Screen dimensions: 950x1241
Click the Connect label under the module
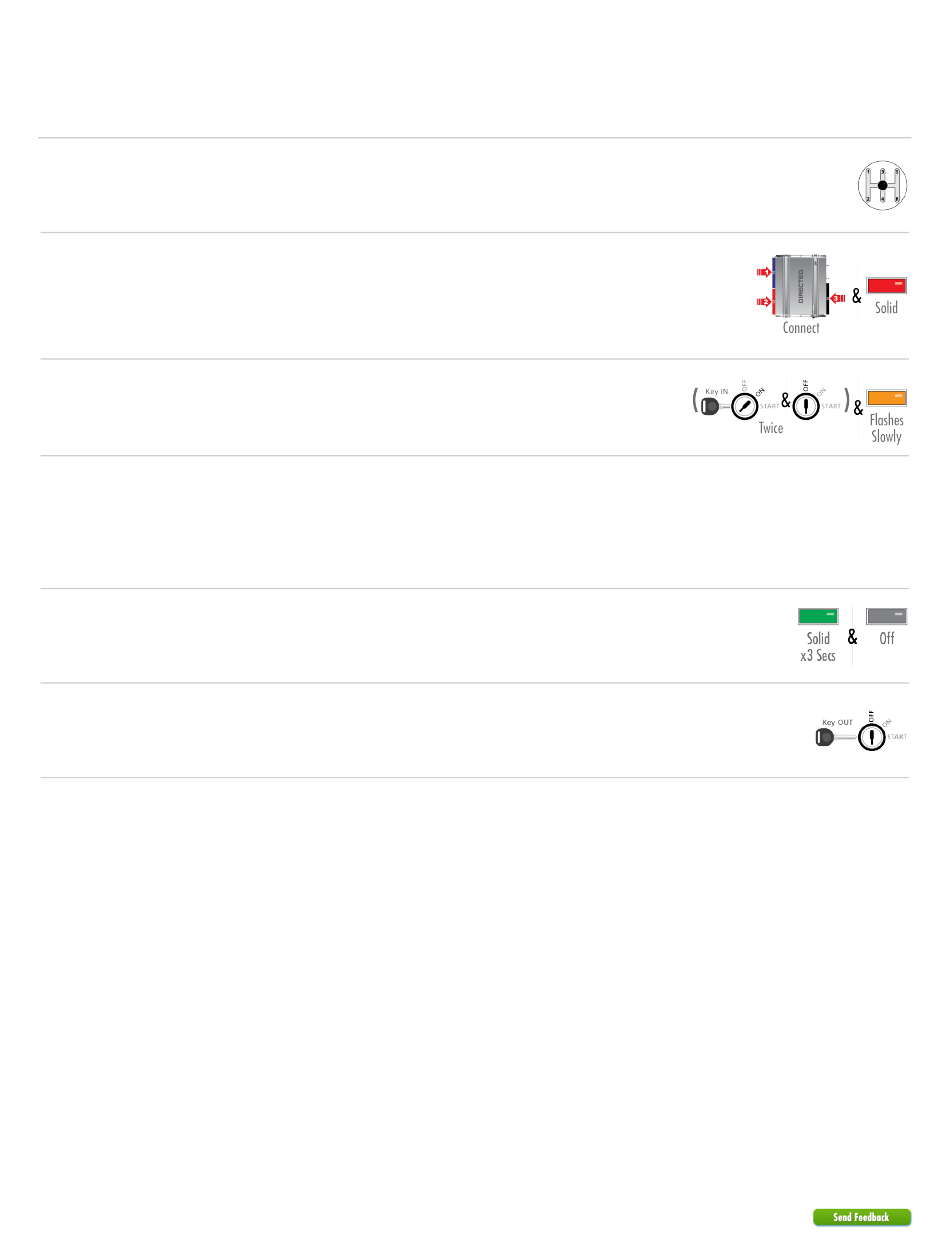click(801, 328)
